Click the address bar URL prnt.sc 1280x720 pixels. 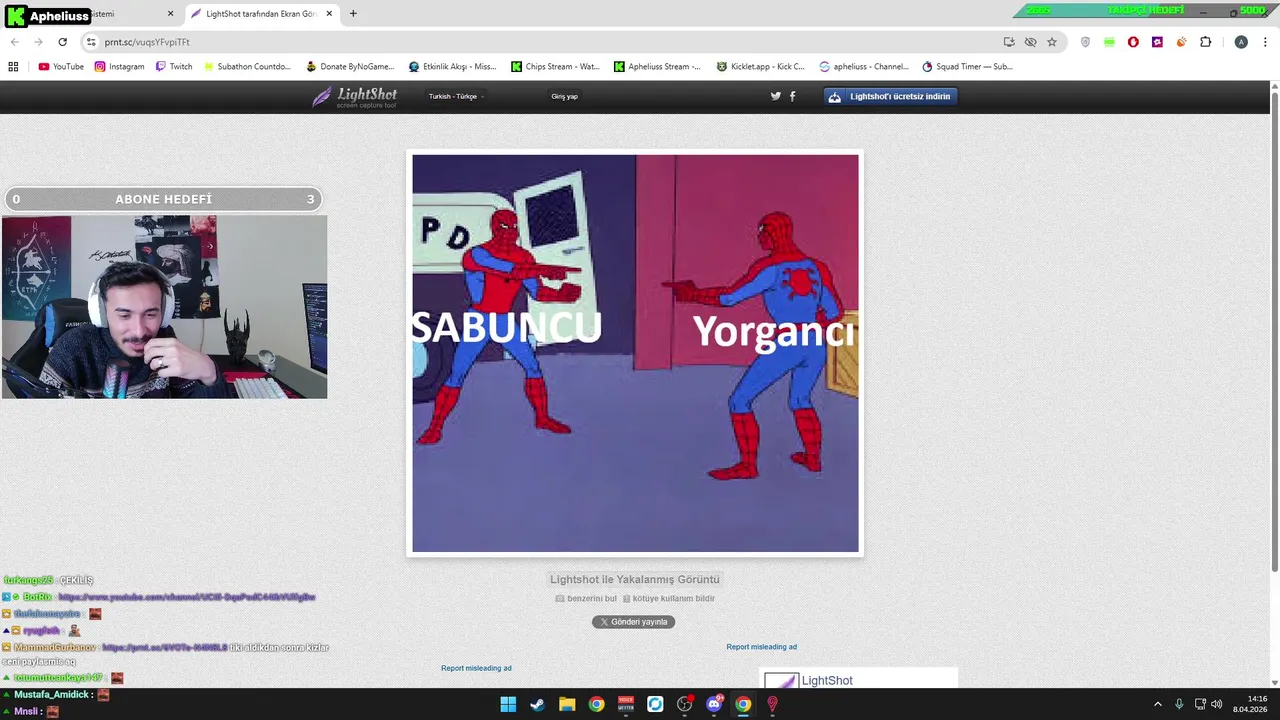tap(147, 42)
